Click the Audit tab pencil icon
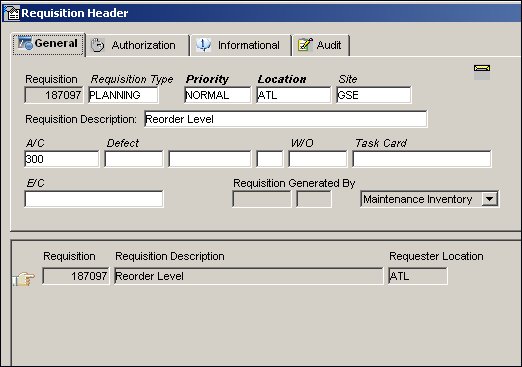 click(x=305, y=45)
